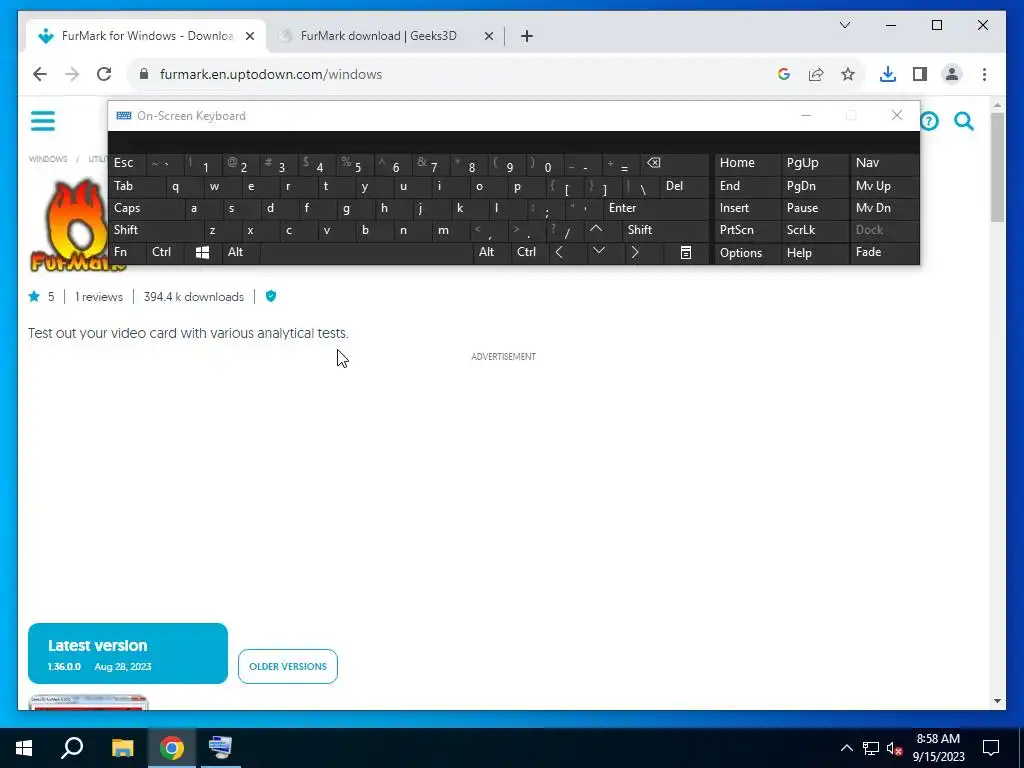The height and width of the screenshot is (768, 1024).
Task: Open the help question mark icon
Action: 929,121
